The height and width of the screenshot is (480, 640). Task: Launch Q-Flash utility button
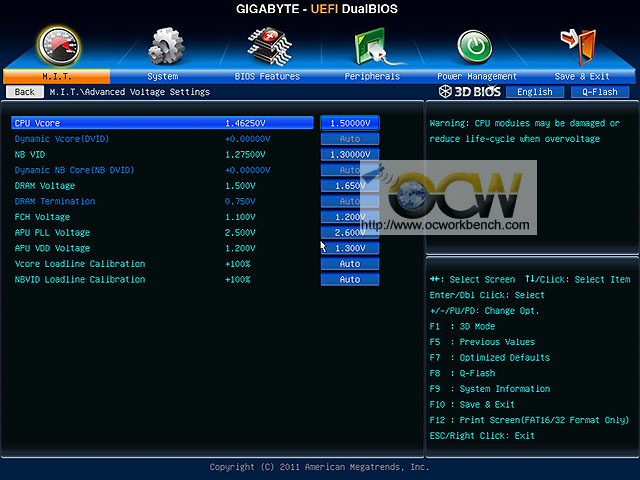(600, 92)
